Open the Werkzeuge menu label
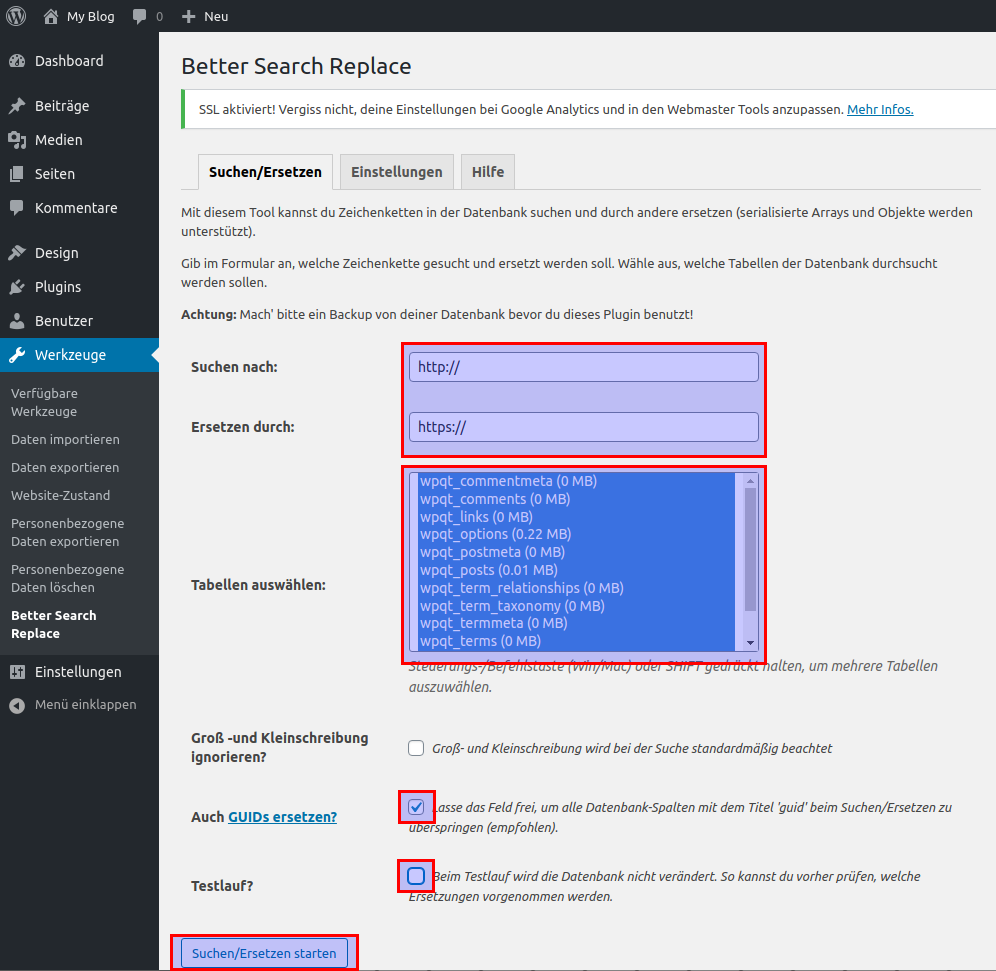996x971 pixels. click(71, 355)
